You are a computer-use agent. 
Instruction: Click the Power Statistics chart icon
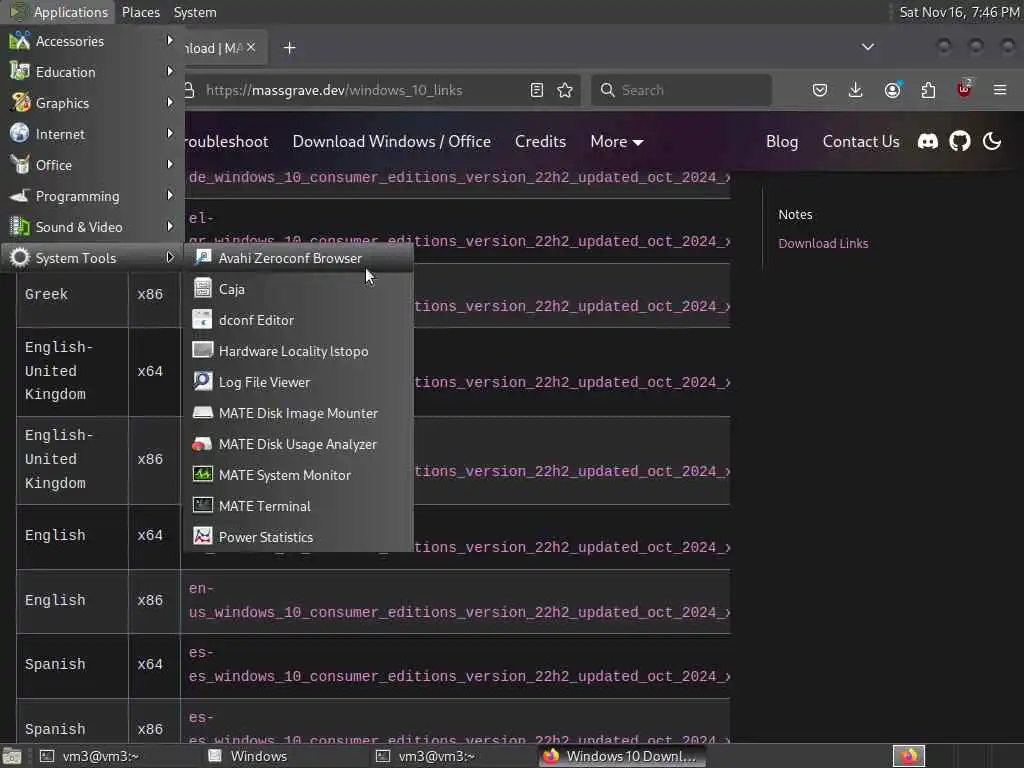coord(202,536)
